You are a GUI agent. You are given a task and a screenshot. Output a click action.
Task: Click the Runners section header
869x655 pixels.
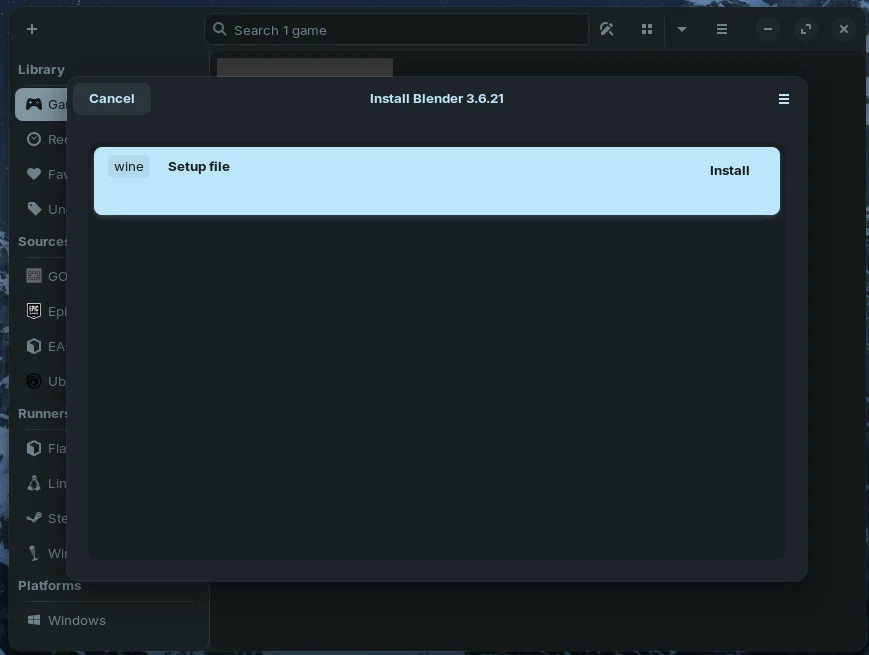pyautogui.click(x=43, y=413)
